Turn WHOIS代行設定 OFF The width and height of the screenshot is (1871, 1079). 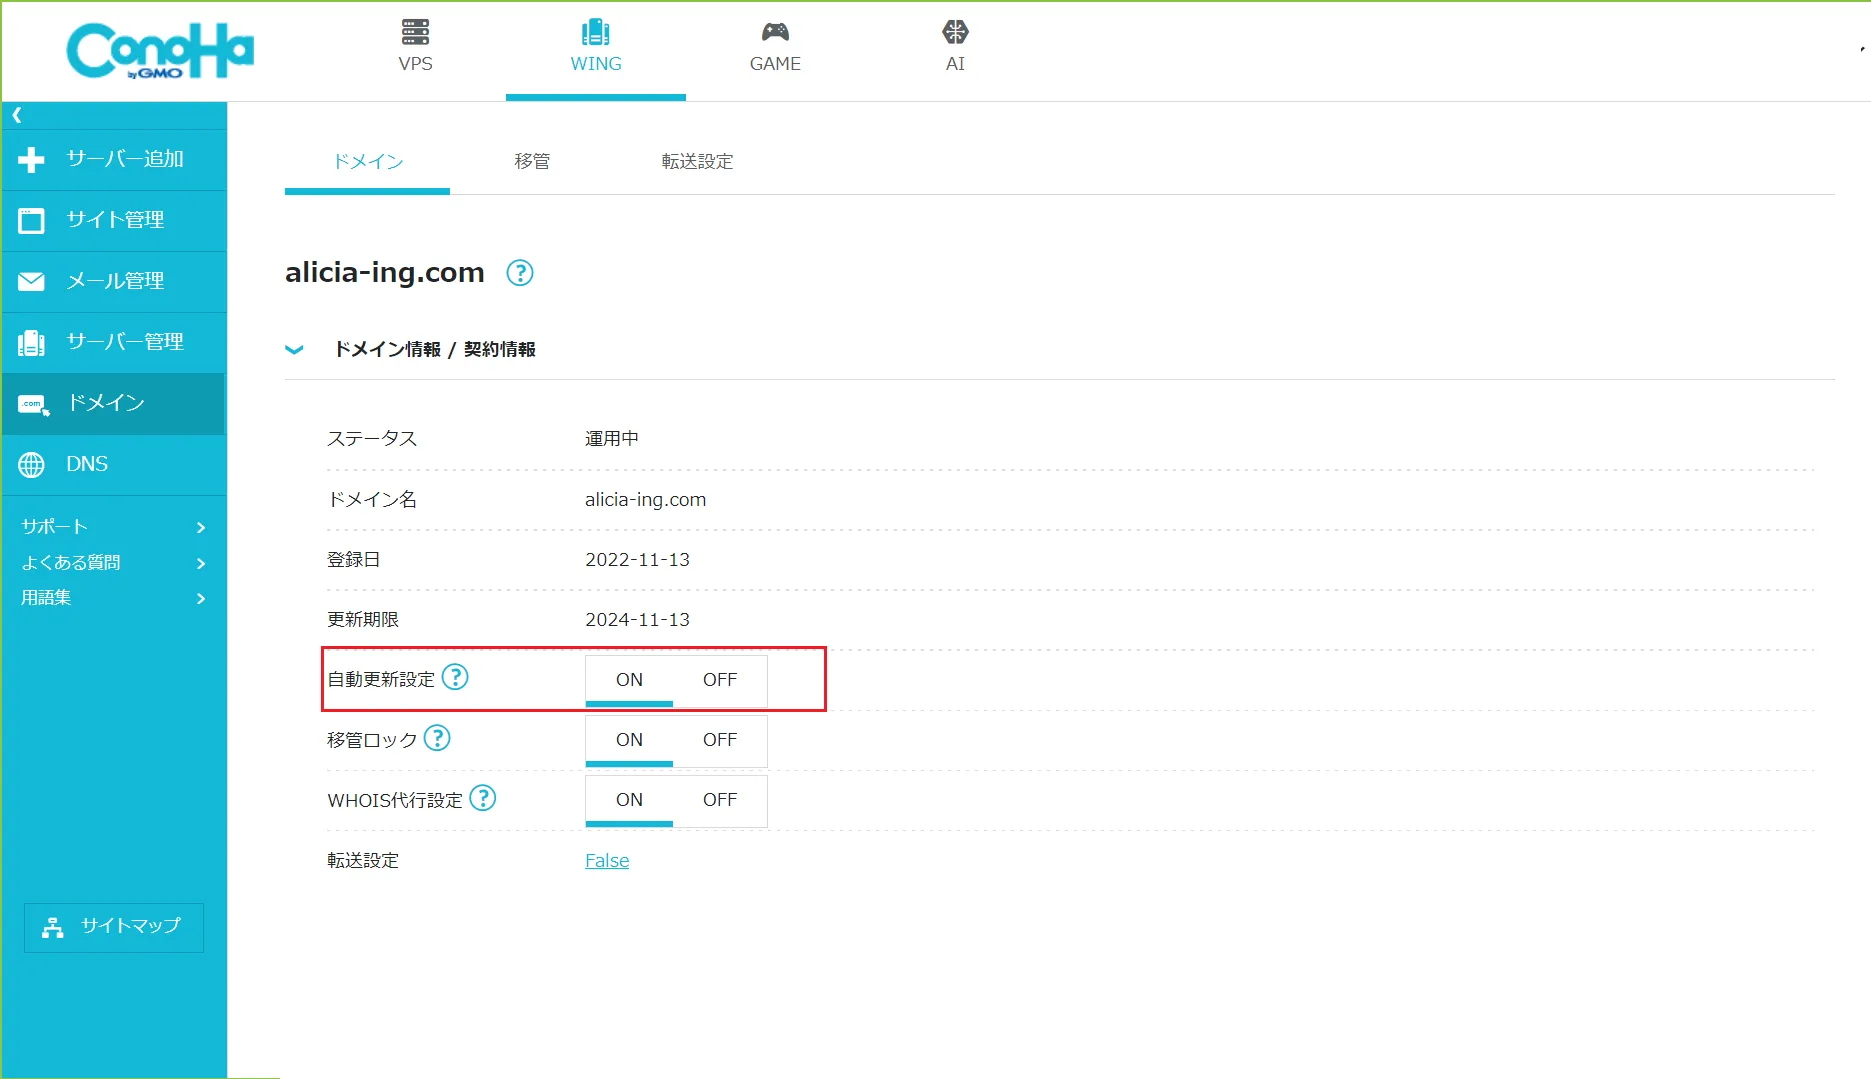coord(720,800)
